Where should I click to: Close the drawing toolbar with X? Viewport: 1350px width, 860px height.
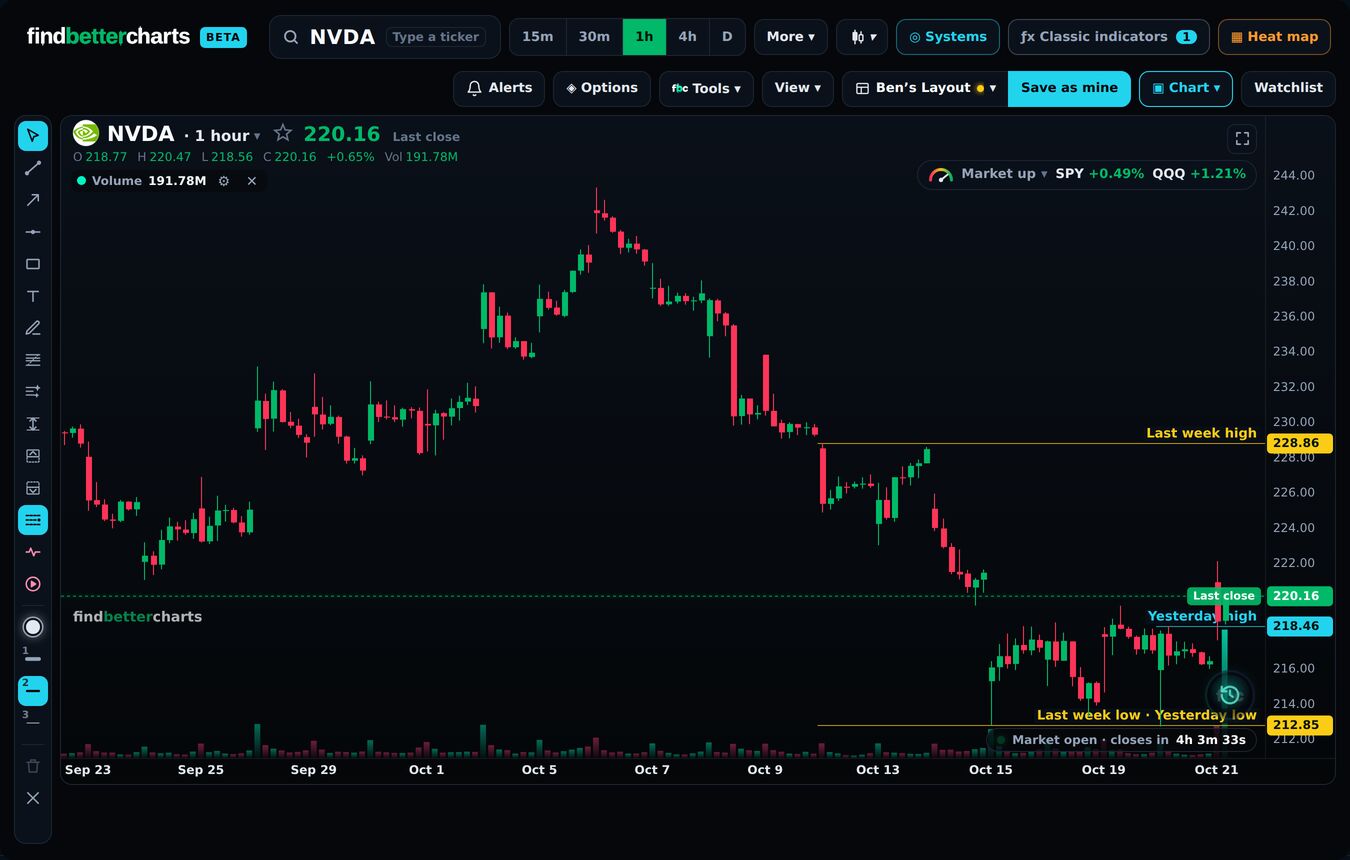click(33, 798)
